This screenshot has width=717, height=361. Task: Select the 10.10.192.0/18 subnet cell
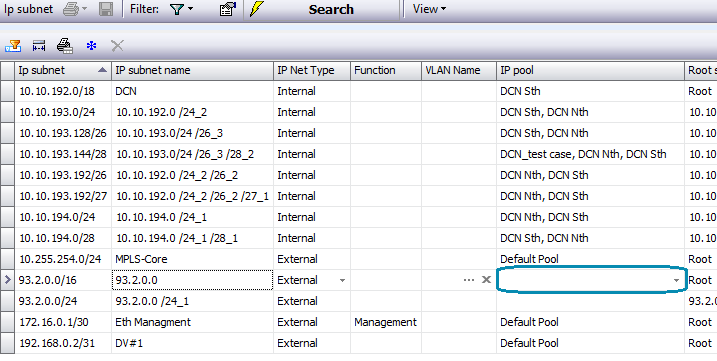63,91
